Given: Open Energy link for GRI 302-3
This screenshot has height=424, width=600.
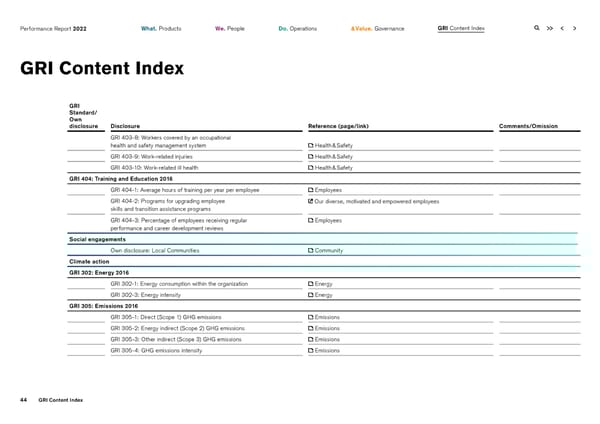Looking at the screenshot, I should coord(323,295).
